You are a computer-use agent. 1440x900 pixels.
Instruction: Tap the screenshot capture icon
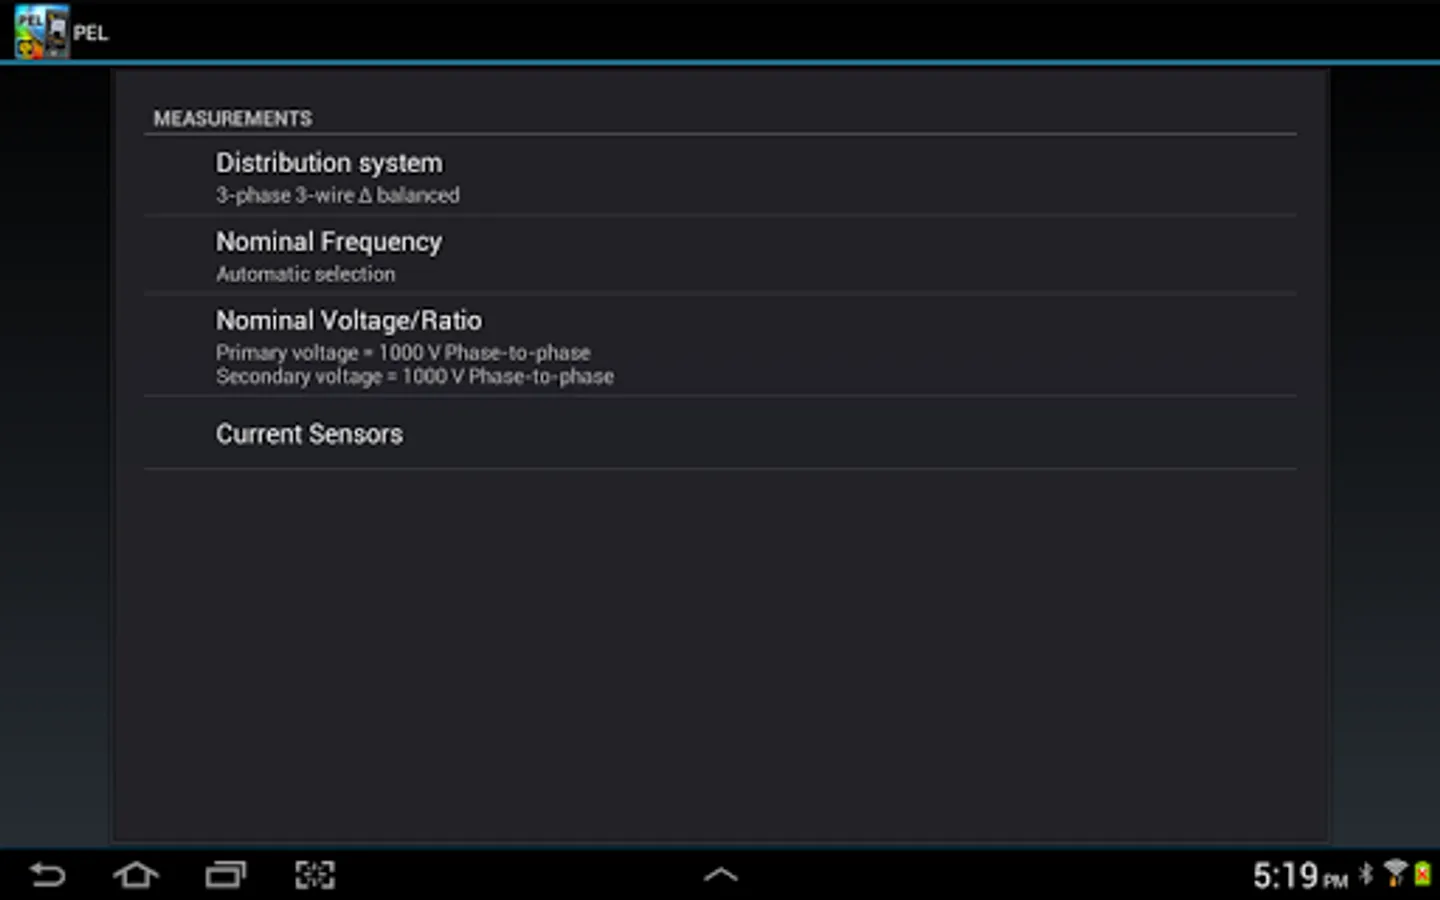pyautogui.click(x=315, y=875)
